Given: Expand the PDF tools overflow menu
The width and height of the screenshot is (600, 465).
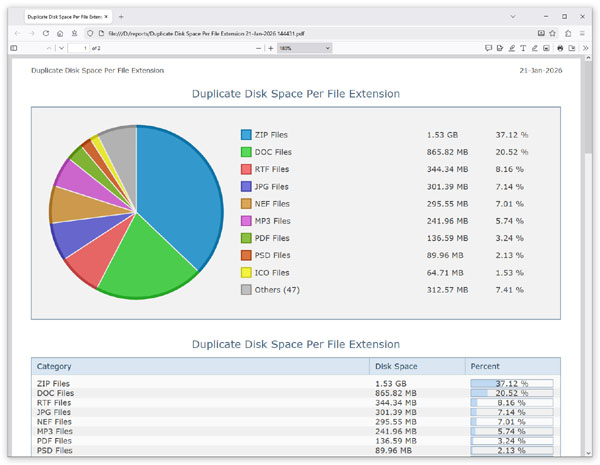Looking at the screenshot, I should point(585,48).
